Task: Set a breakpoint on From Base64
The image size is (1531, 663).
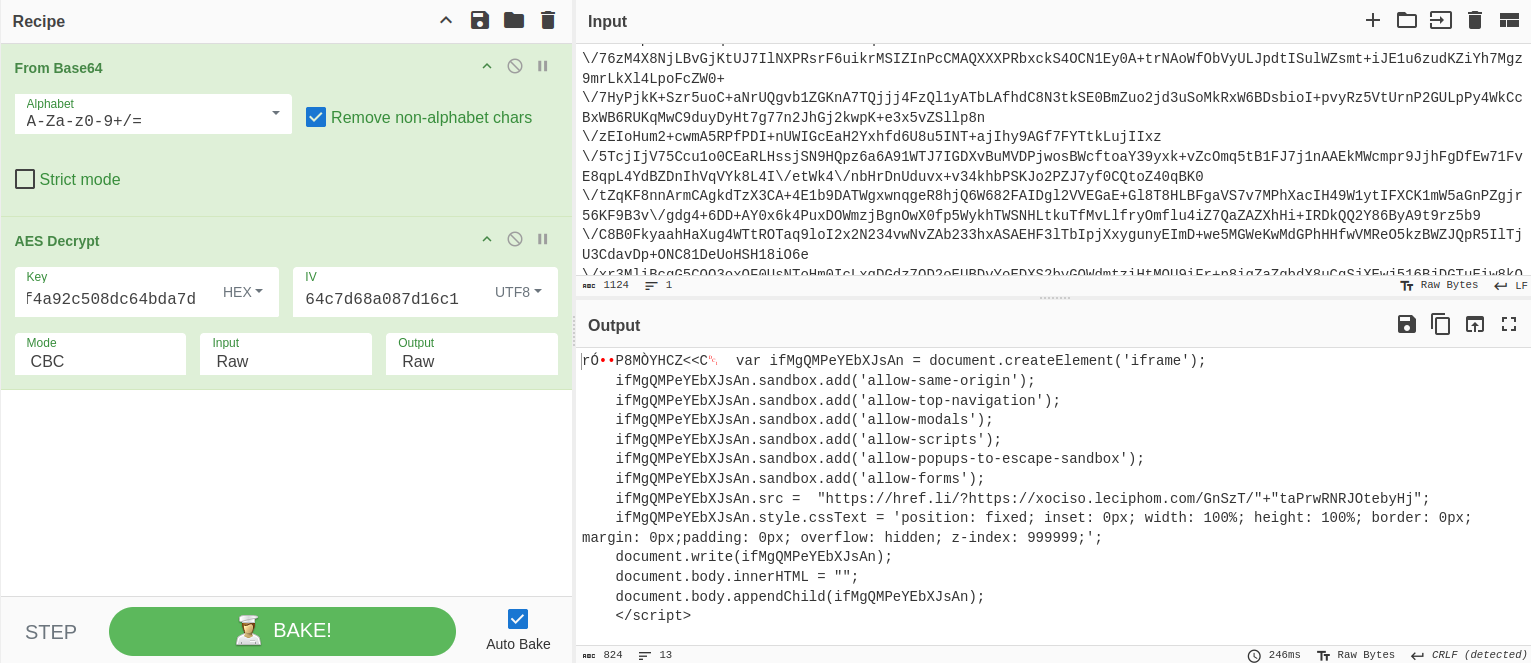Action: click(543, 66)
